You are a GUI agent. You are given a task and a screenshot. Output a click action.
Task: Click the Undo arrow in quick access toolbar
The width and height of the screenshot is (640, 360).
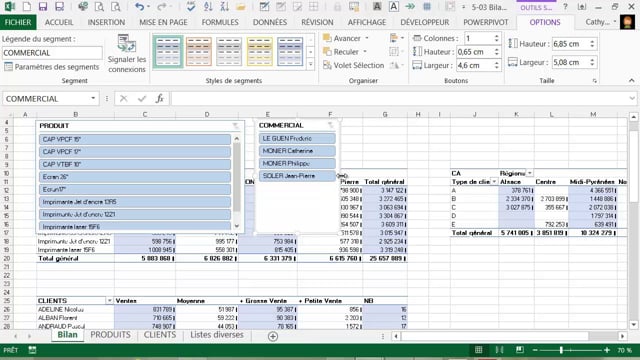pyautogui.click(x=140, y=7)
